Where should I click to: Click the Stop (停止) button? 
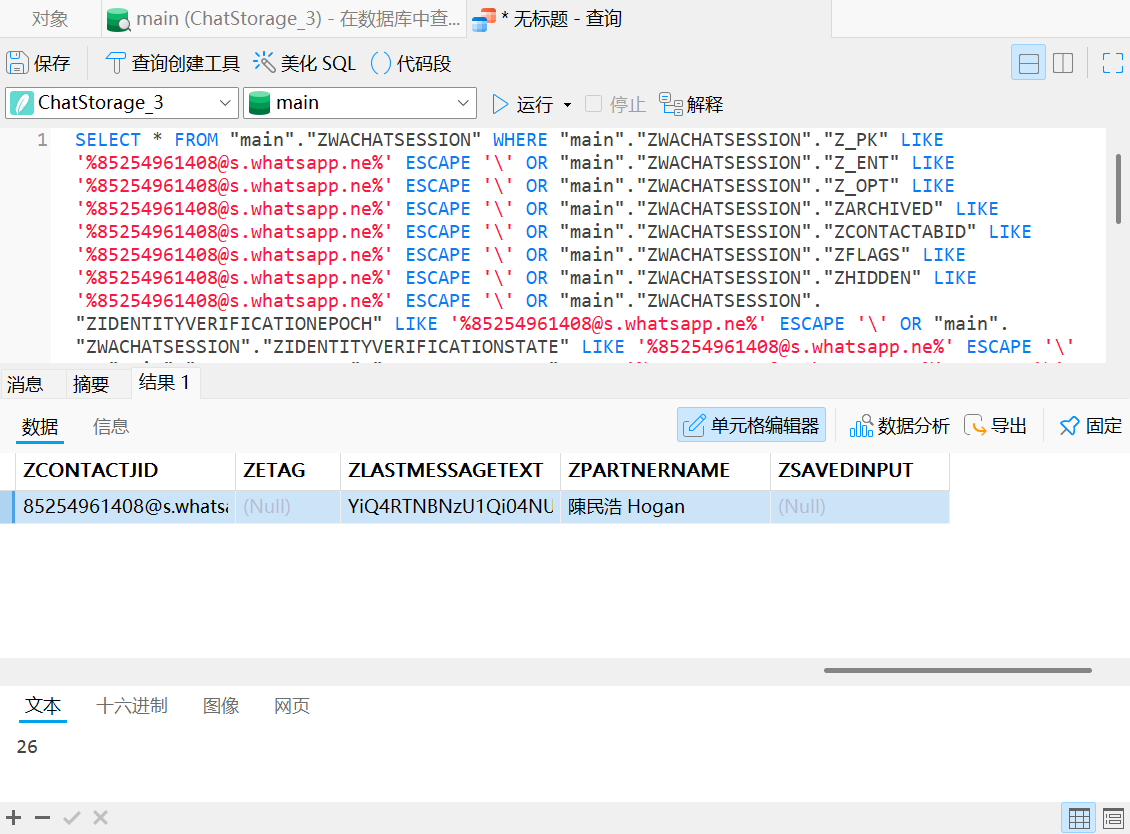coord(615,105)
